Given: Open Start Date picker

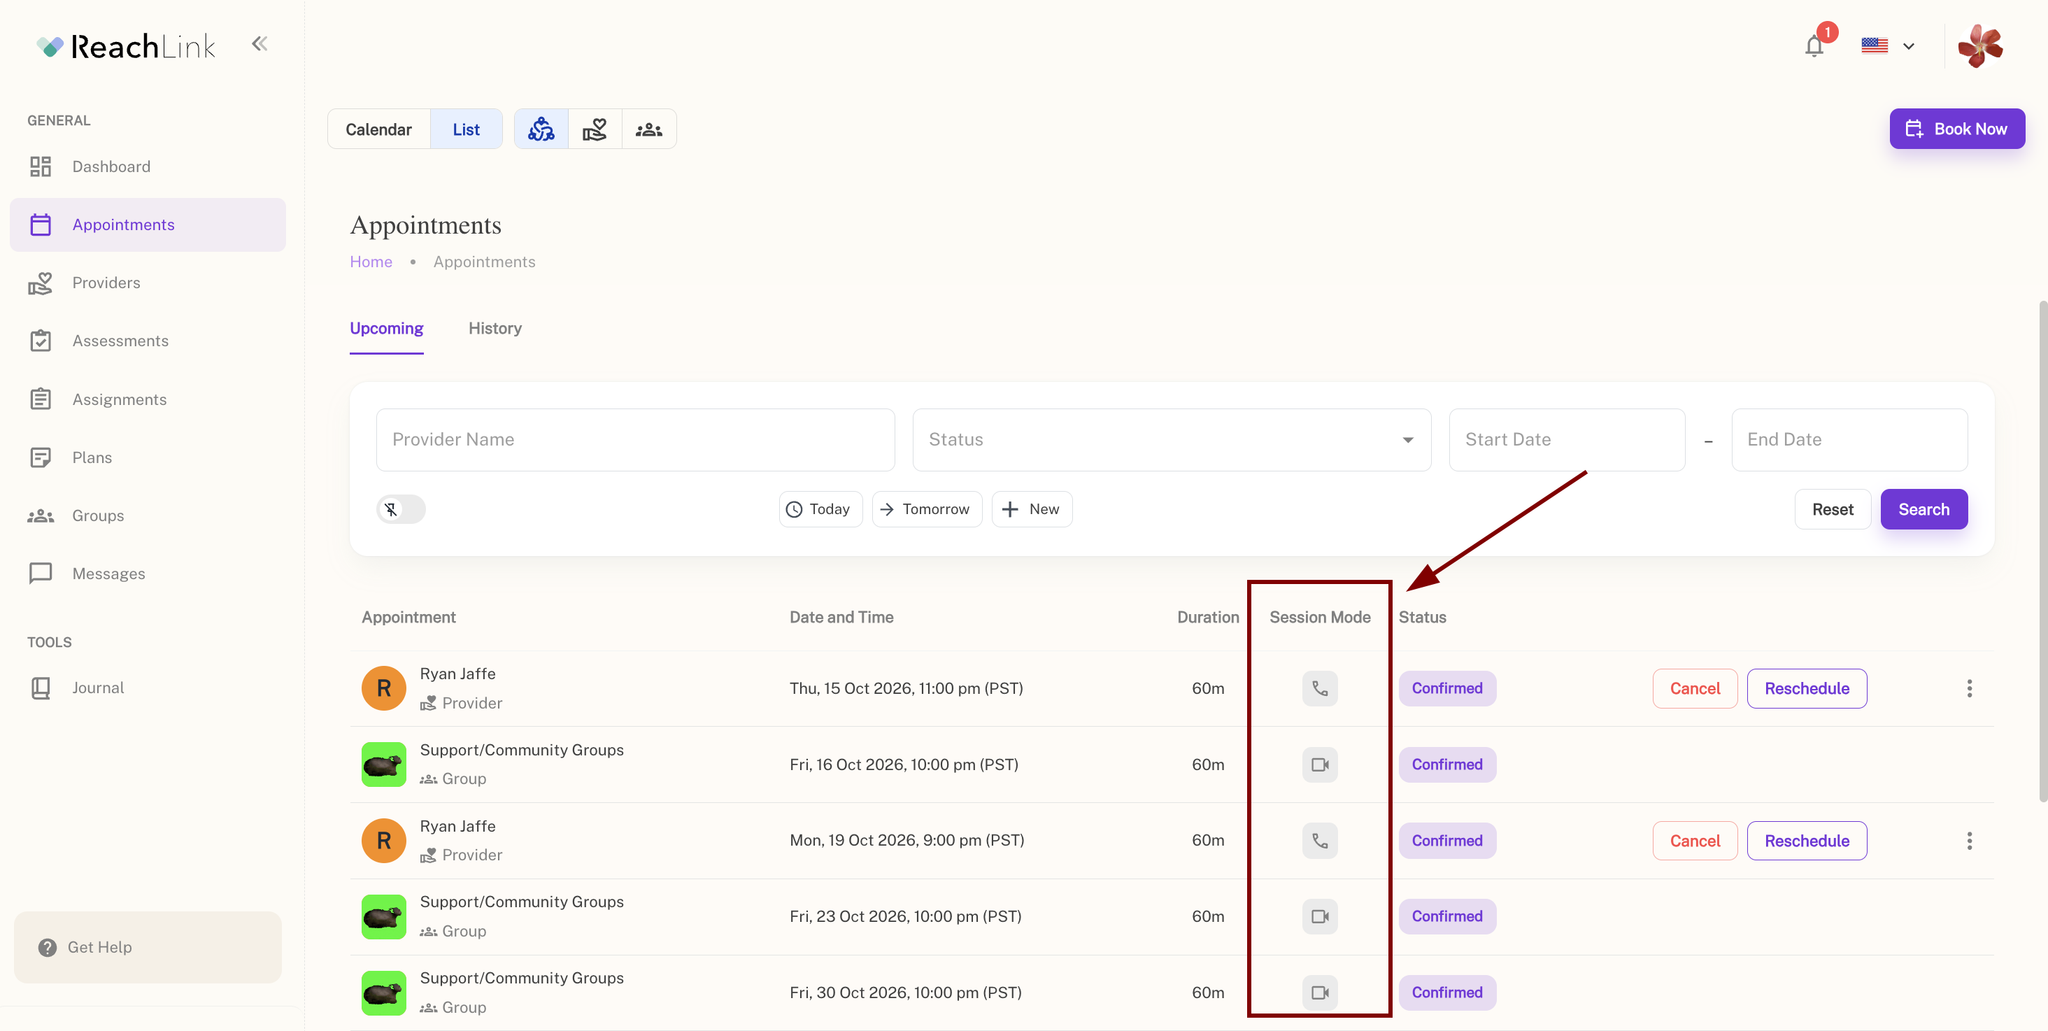Looking at the screenshot, I should [x=1567, y=440].
